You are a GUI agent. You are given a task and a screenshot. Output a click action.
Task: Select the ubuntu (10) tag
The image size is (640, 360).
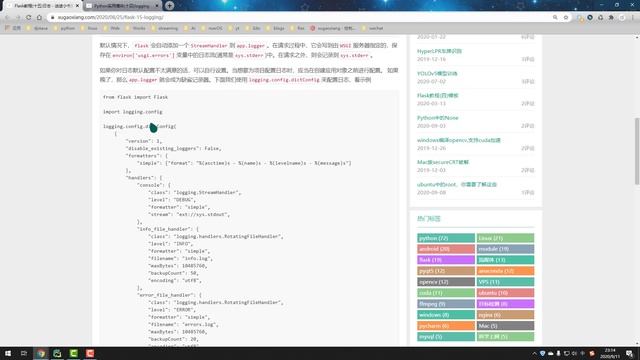pyautogui.click(x=505, y=293)
